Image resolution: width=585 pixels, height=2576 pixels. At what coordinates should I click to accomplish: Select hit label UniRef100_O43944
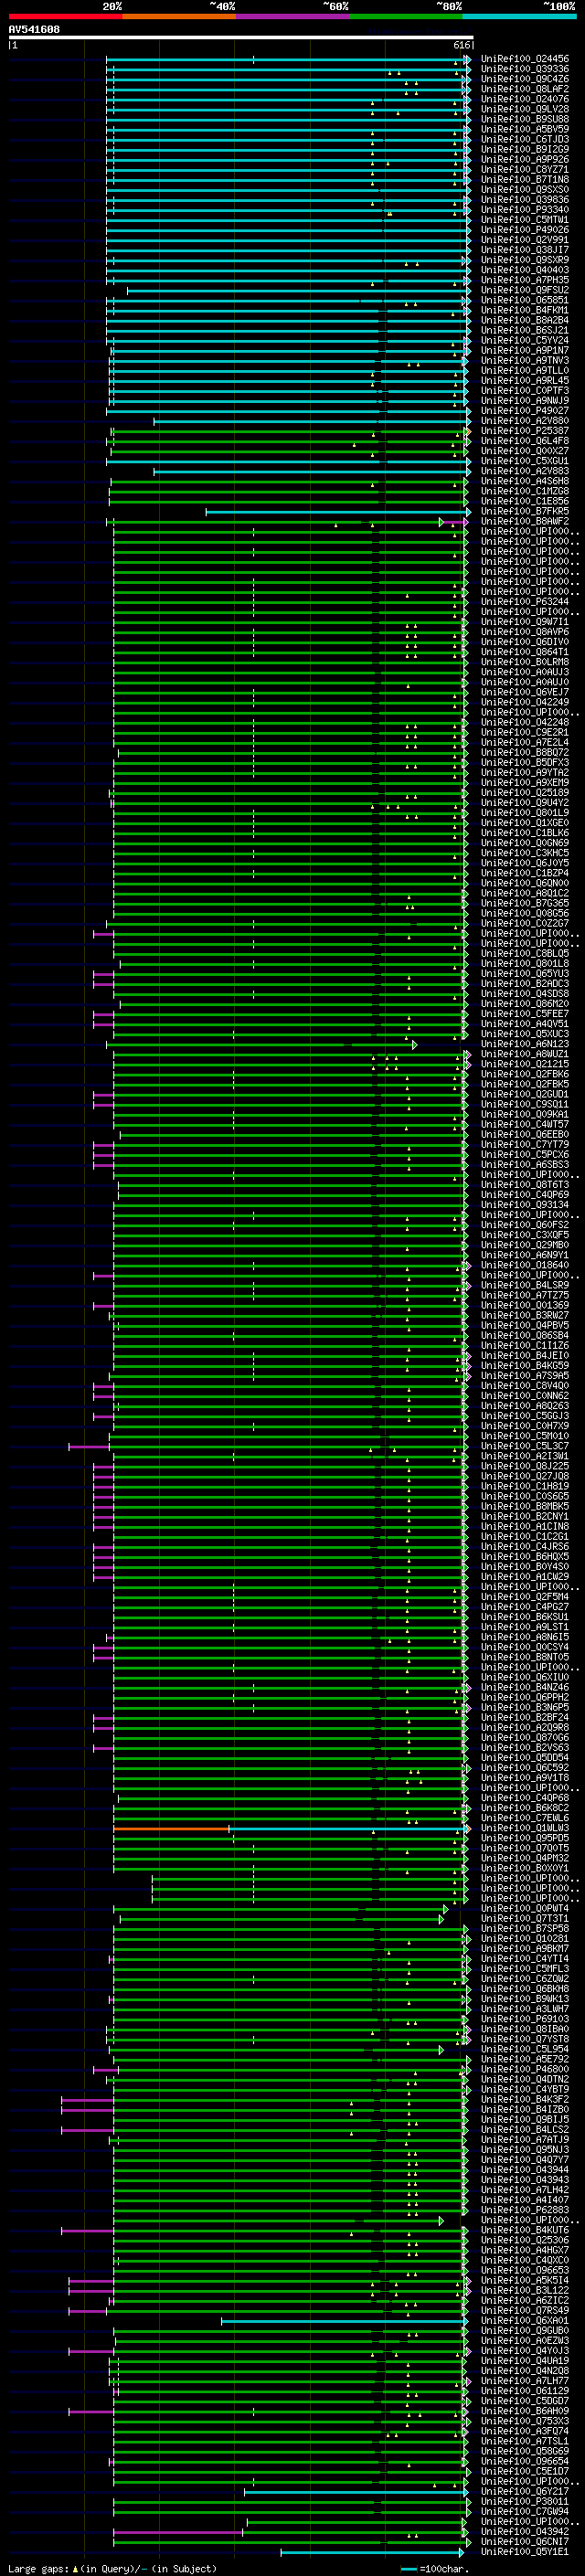coord(525,2170)
